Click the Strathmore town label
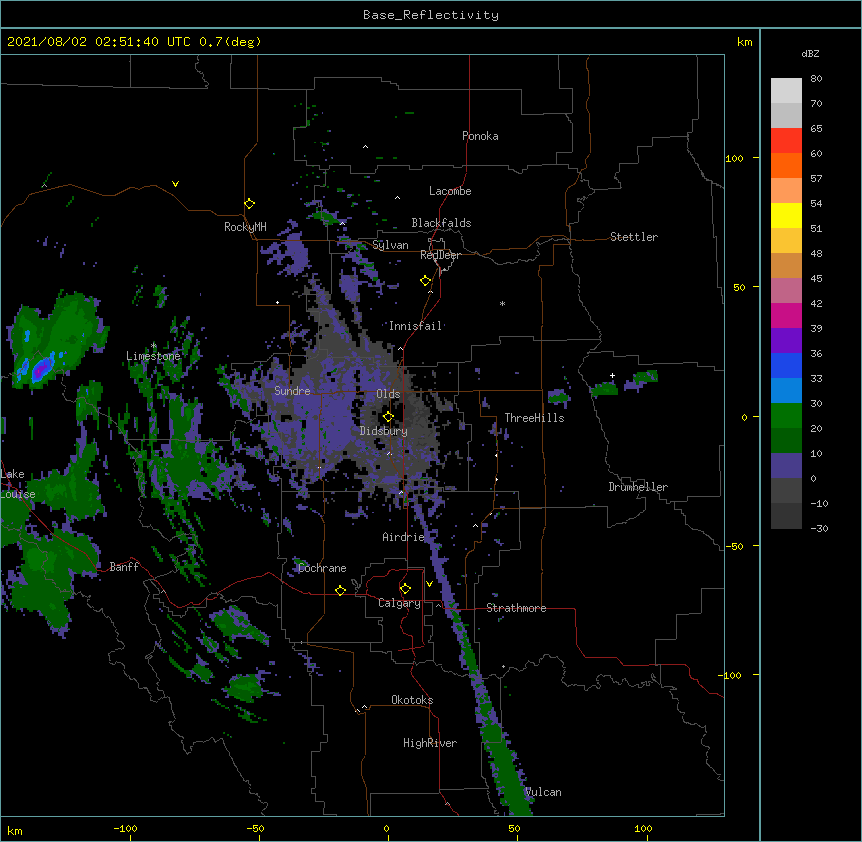The height and width of the screenshot is (842, 862). click(x=516, y=608)
